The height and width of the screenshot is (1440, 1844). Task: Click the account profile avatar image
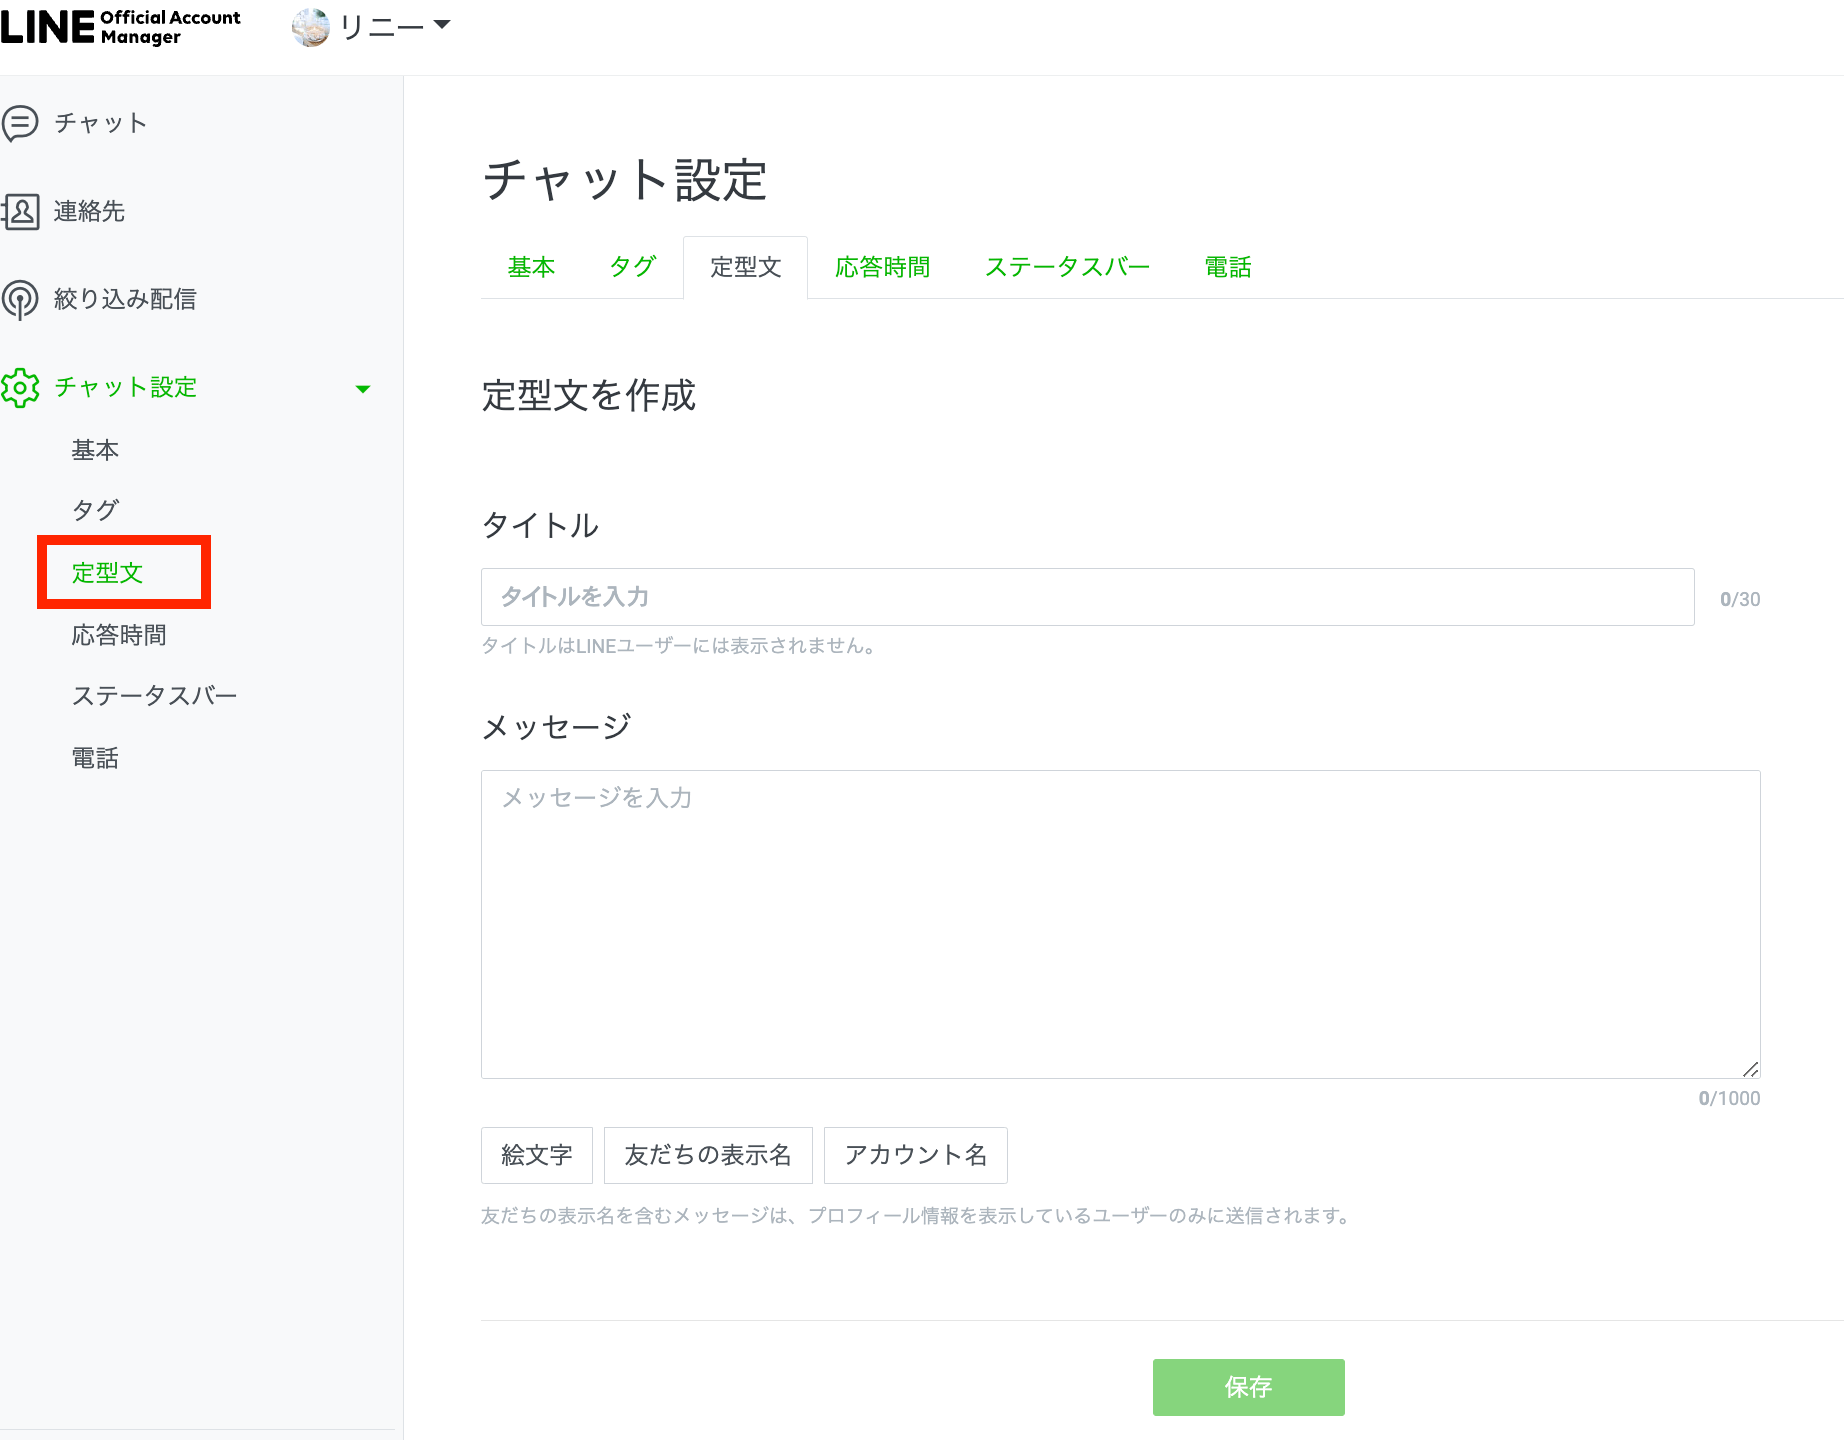tap(310, 27)
